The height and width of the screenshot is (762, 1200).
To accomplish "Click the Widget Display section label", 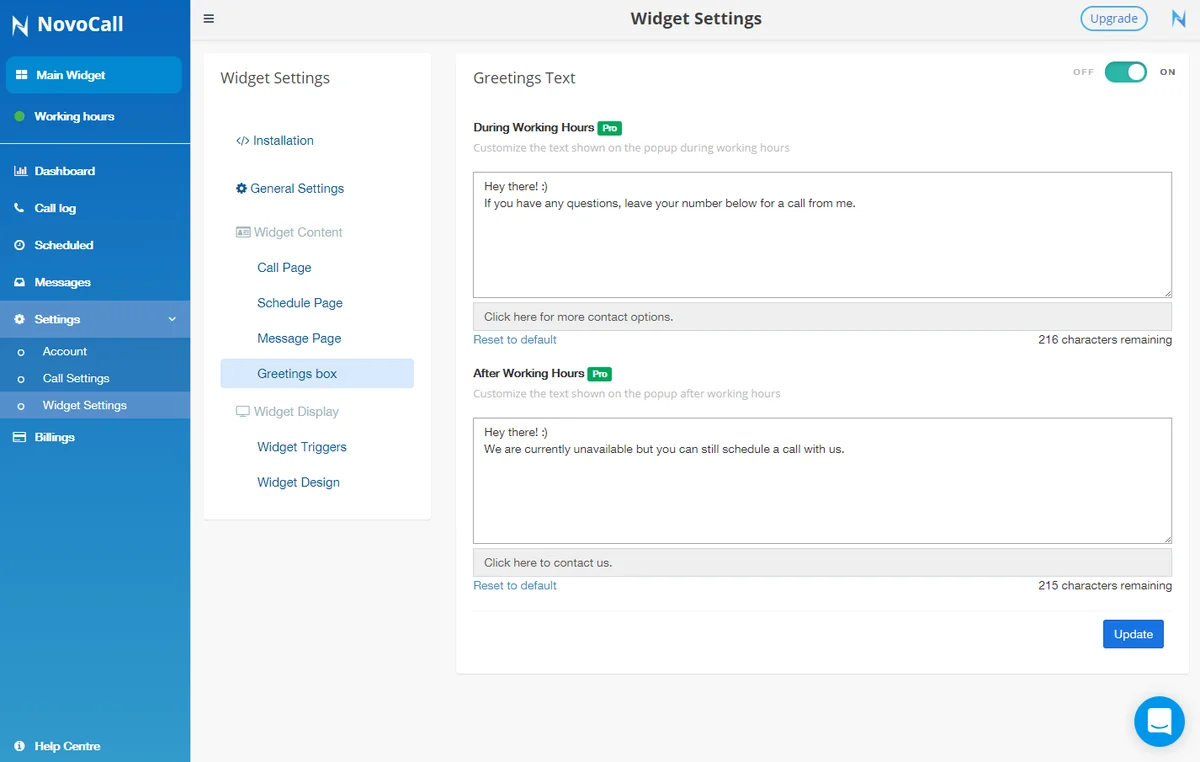I will click(296, 411).
